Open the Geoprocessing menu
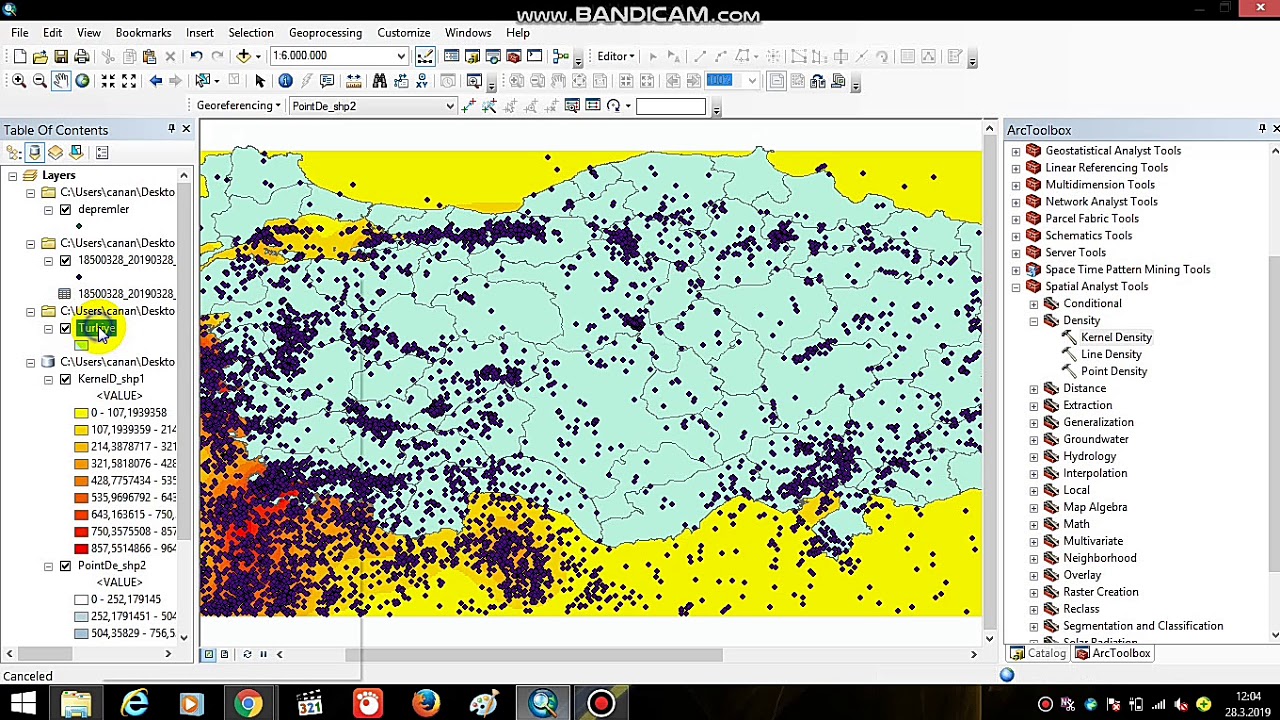 325,33
